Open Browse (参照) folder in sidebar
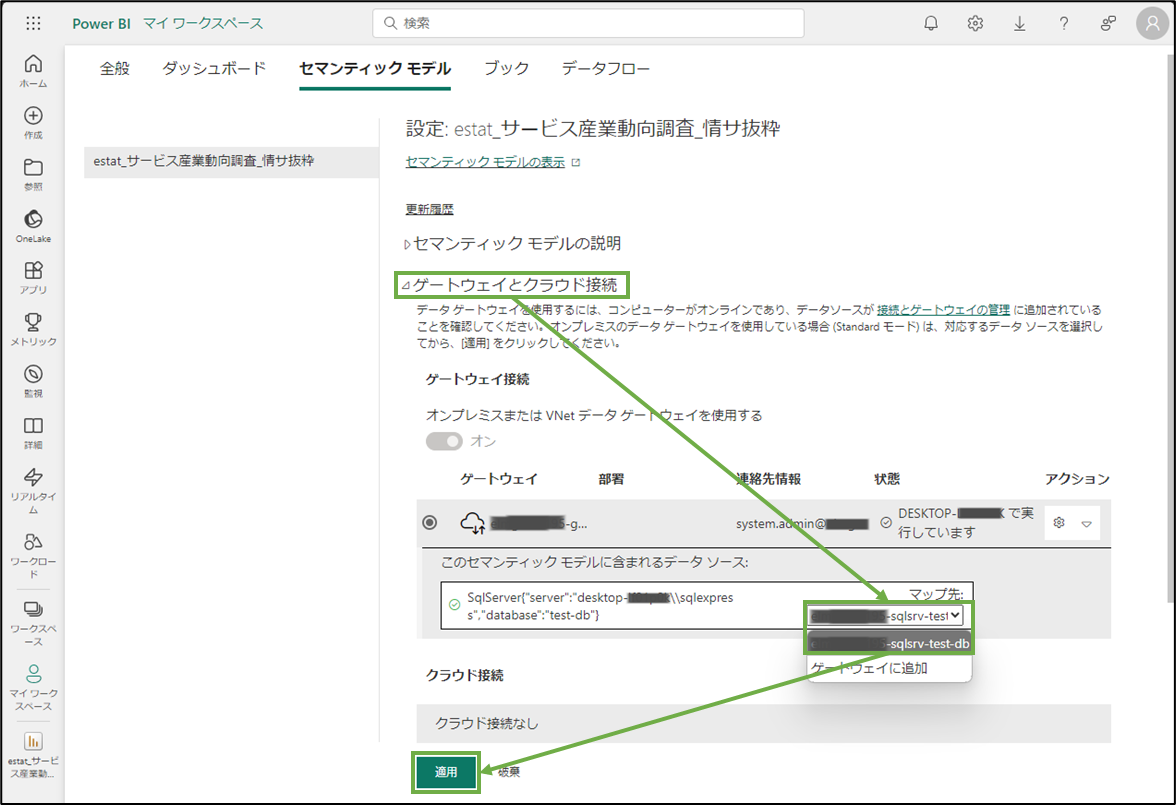The width and height of the screenshot is (1176, 805). click(x=33, y=174)
